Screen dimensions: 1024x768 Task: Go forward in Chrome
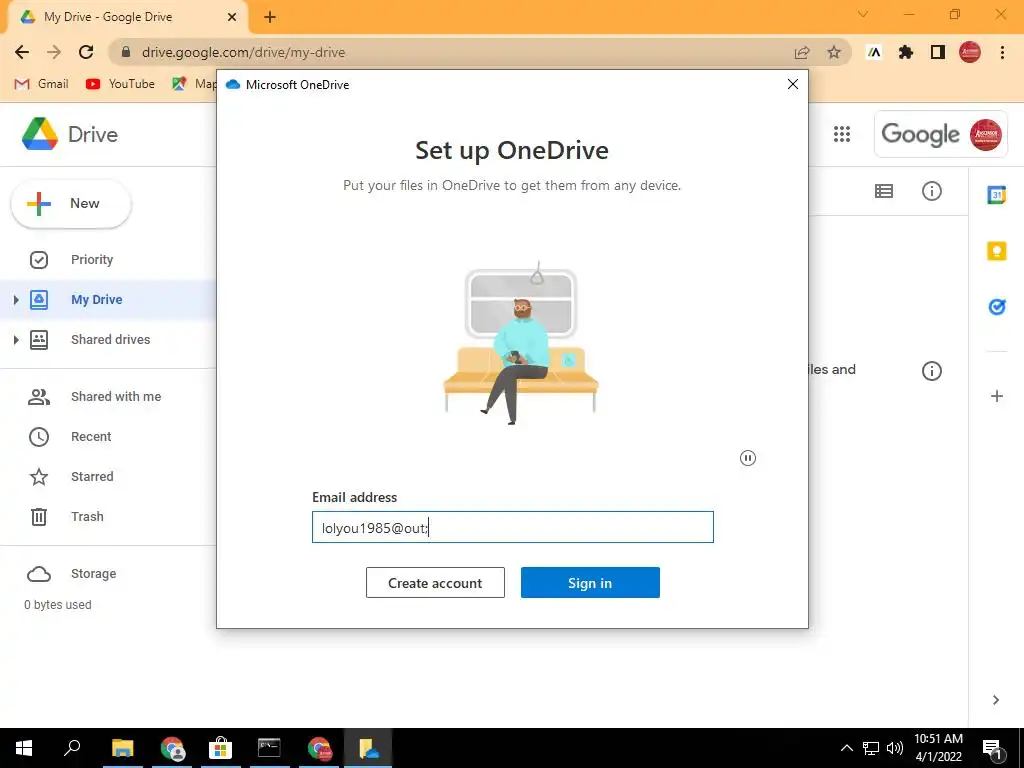click(x=54, y=52)
